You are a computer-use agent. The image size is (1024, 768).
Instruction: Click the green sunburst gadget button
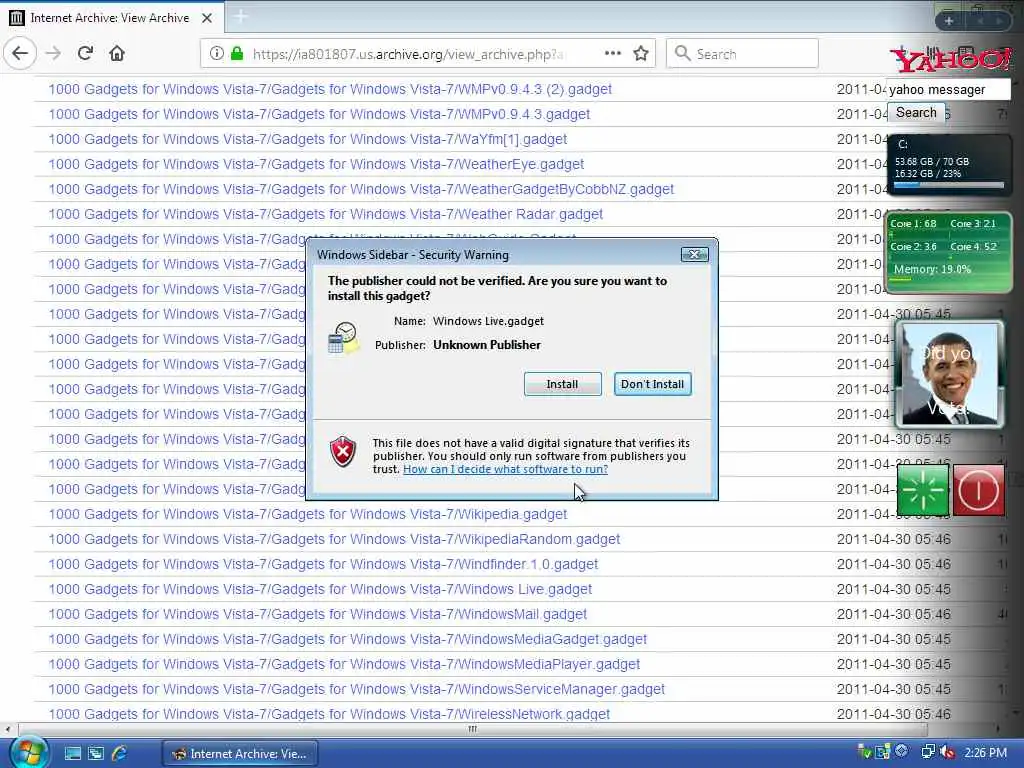tap(923, 490)
